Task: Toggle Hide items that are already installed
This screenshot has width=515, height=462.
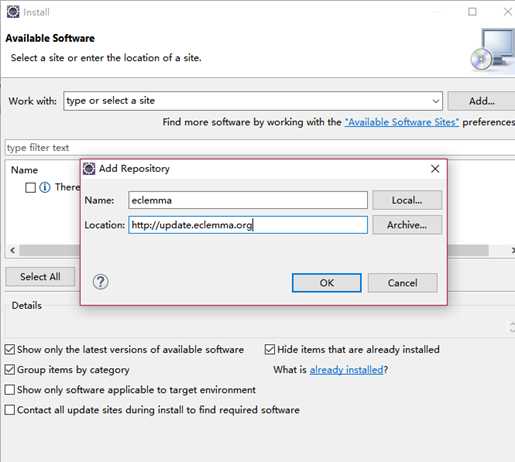Action: pyautogui.click(x=270, y=349)
